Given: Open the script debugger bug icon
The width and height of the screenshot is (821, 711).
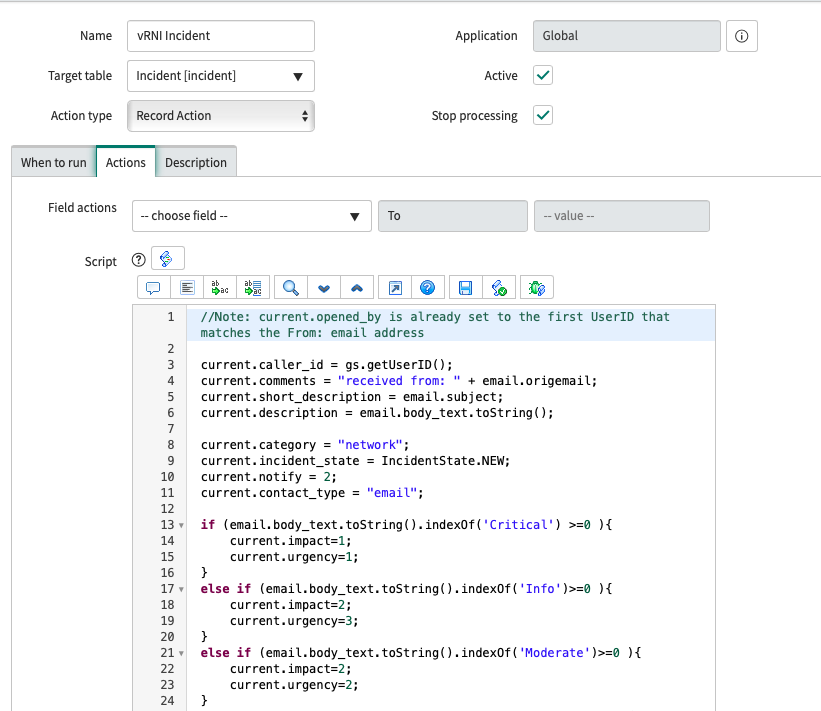Looking at the screenshot, I should click(537, 288).
